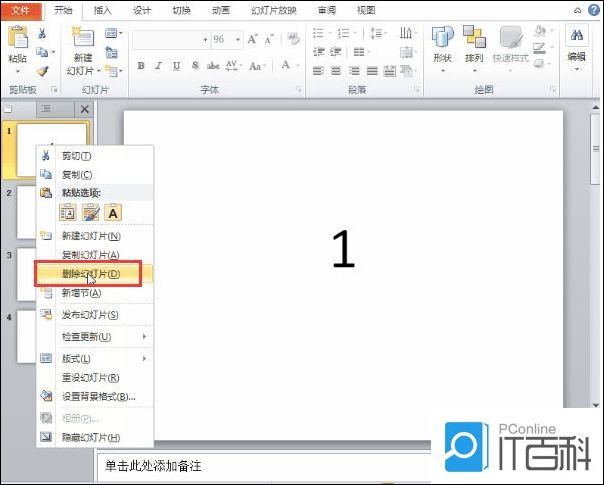
Task: Open the slide Layout icon in the ribbon
Action: tap(111, 34)
